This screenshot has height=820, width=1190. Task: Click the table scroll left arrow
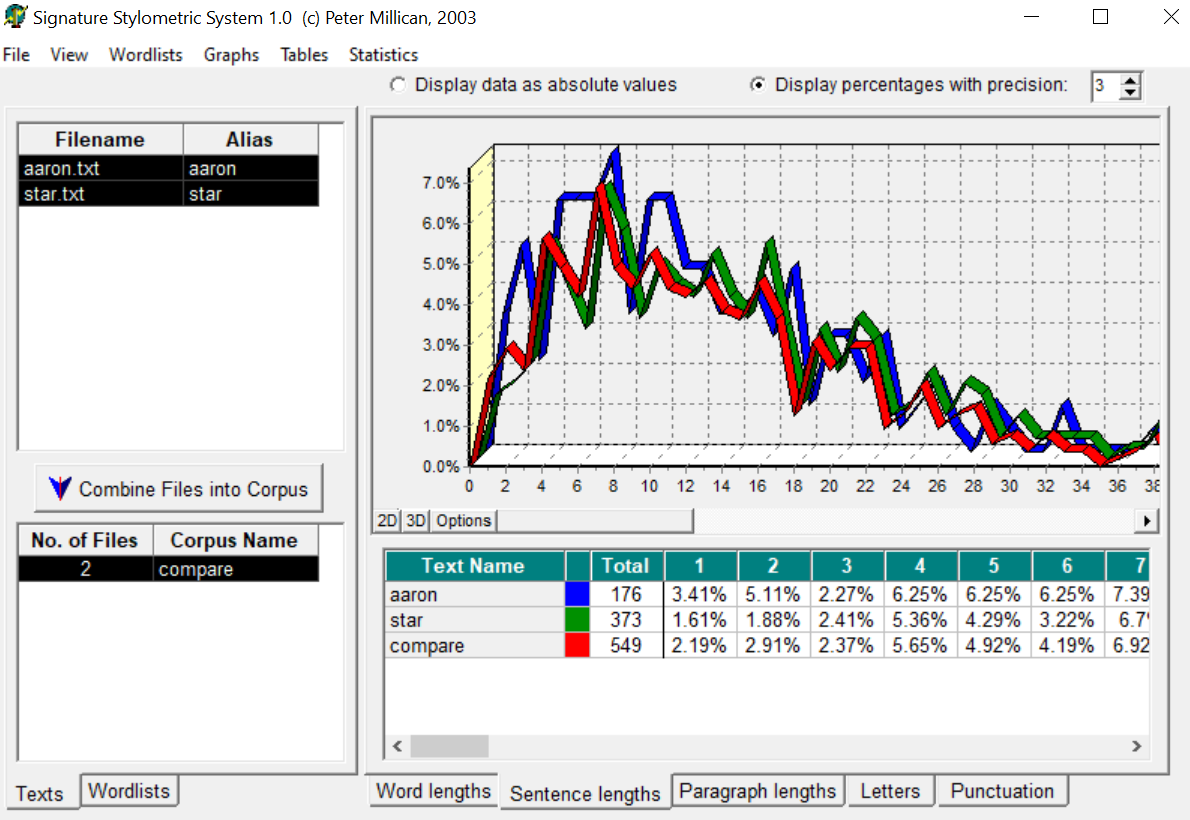pos(398,746)
